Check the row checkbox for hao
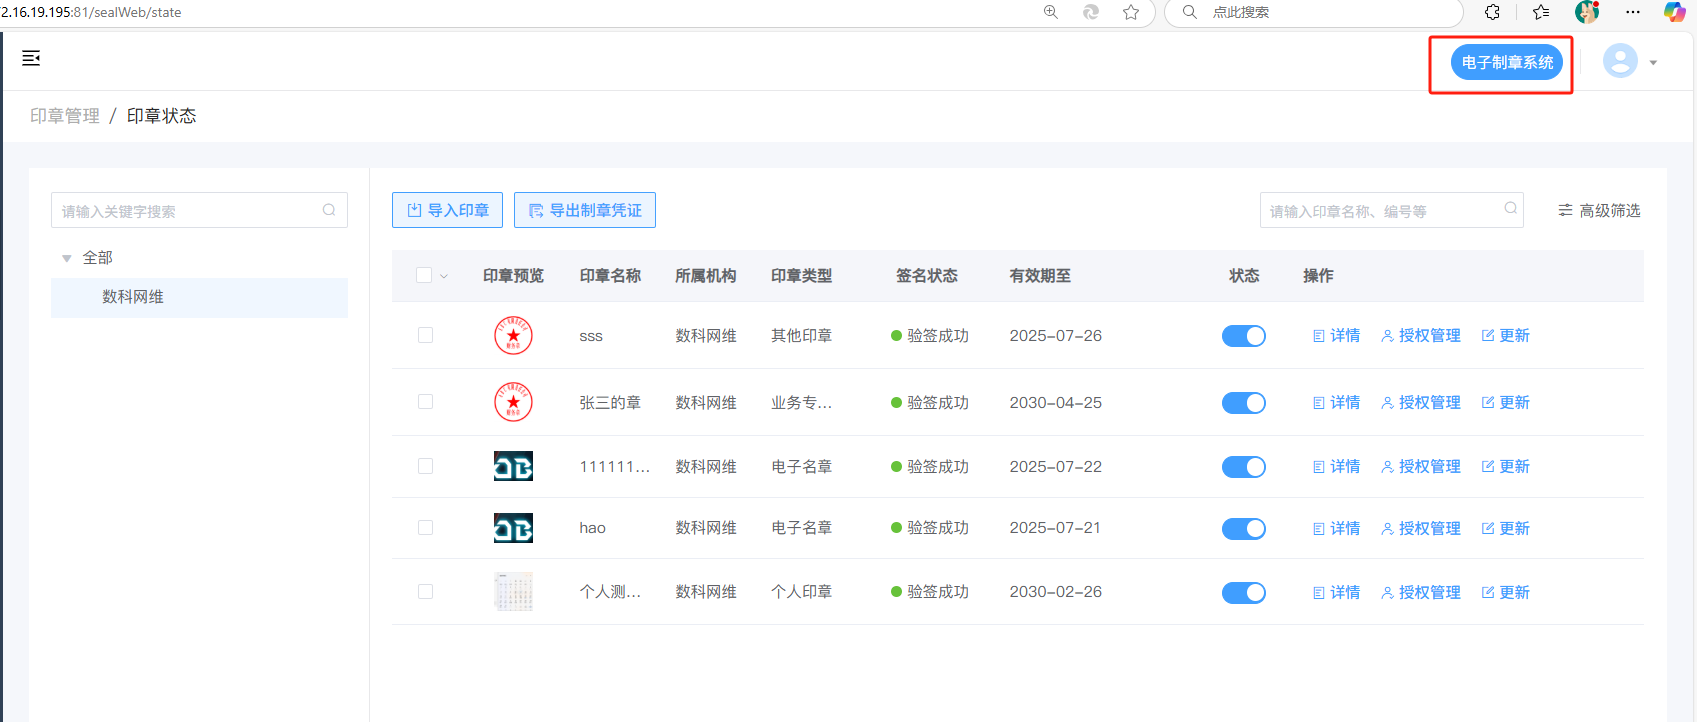This screenshot has height=722, width=1697. pyautogui.click(x=425, y=527)
